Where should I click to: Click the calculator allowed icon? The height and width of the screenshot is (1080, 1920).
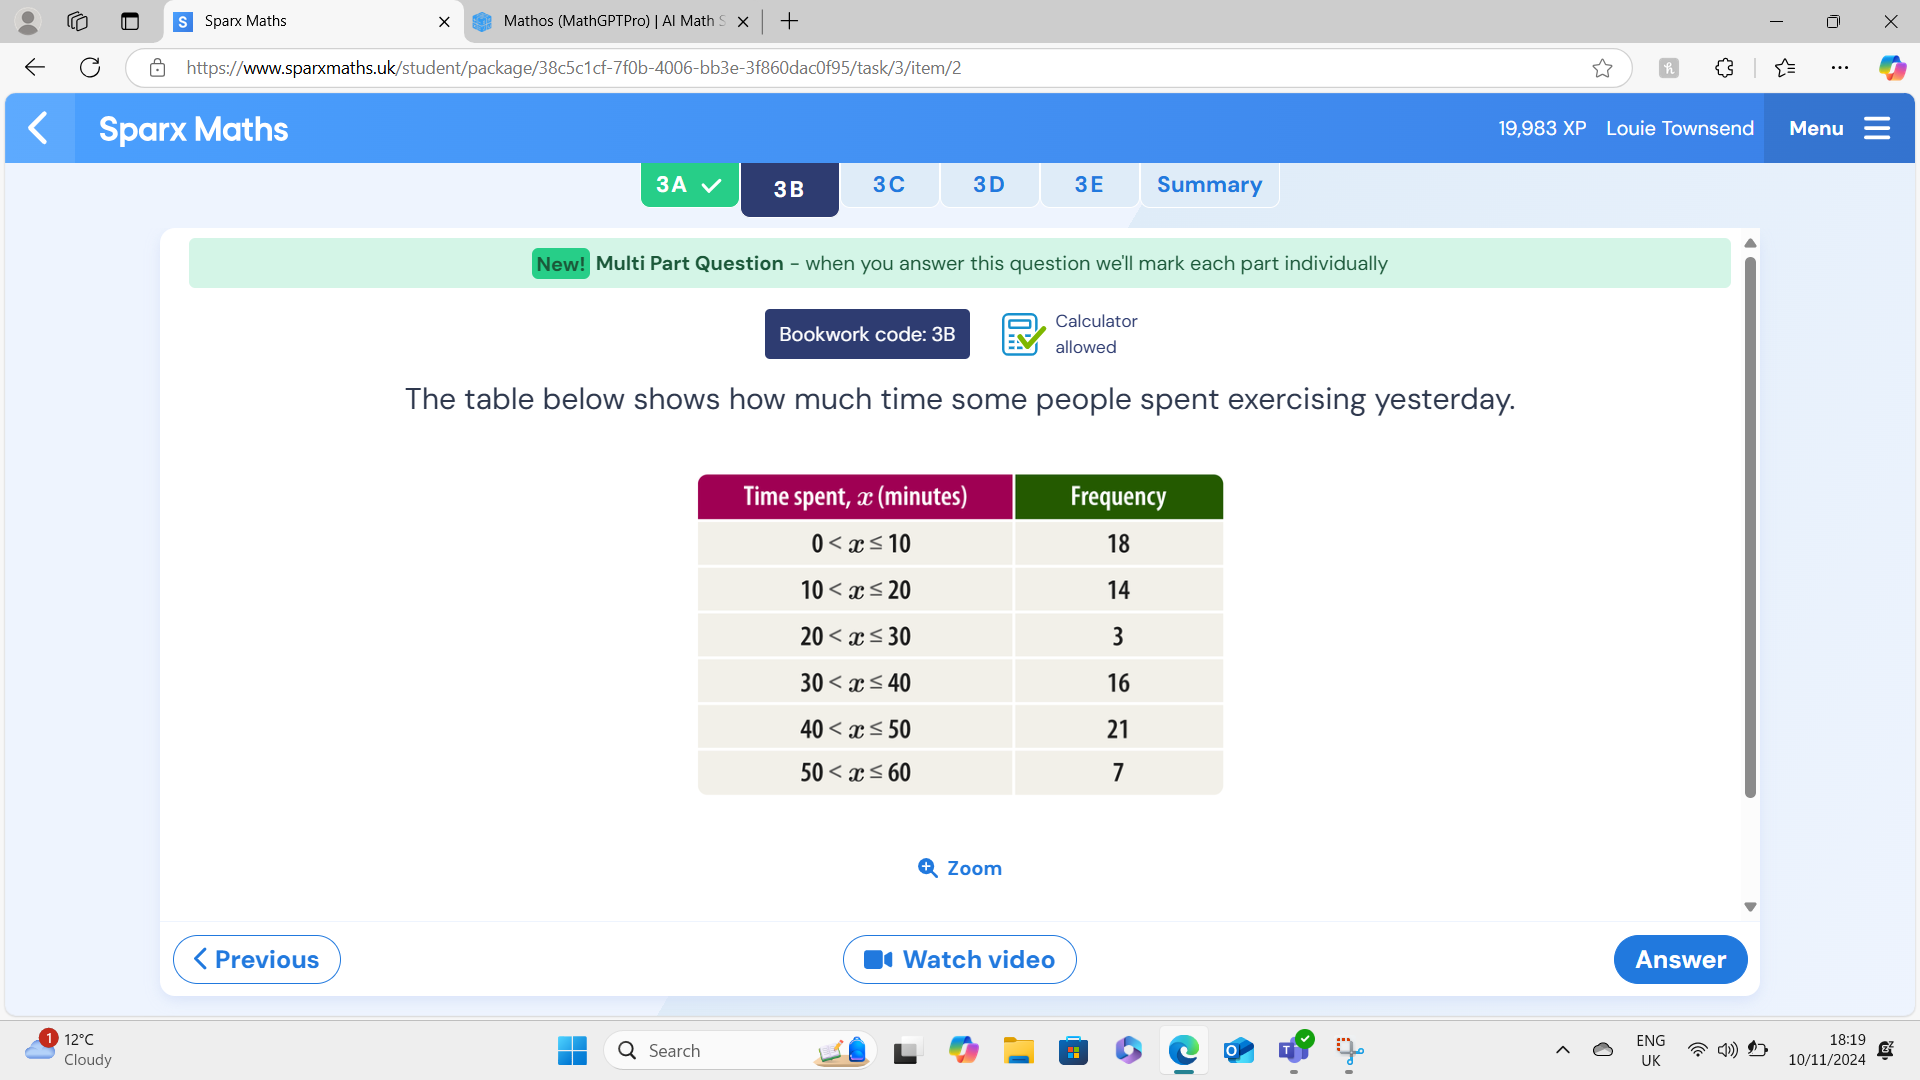click(x=1022, y=334)
